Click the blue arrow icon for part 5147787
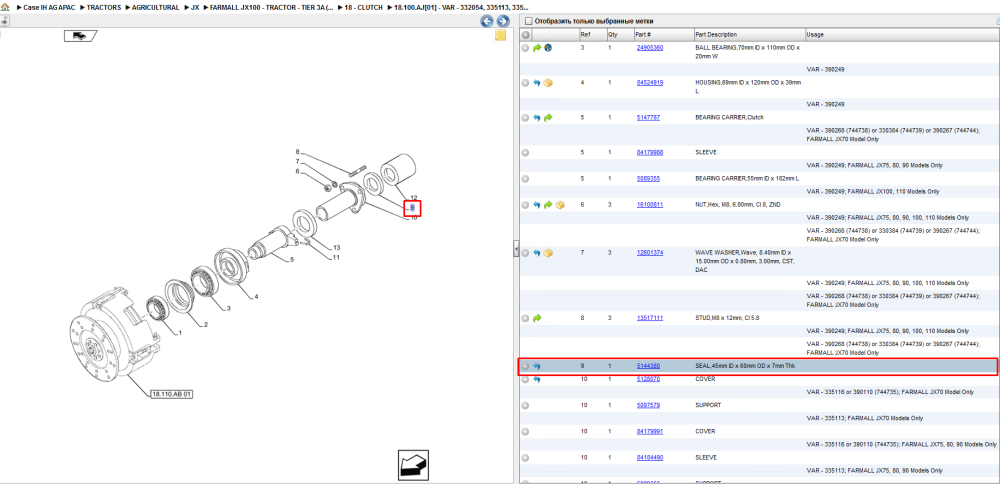 pyautogui.click(x=537, y=118)
